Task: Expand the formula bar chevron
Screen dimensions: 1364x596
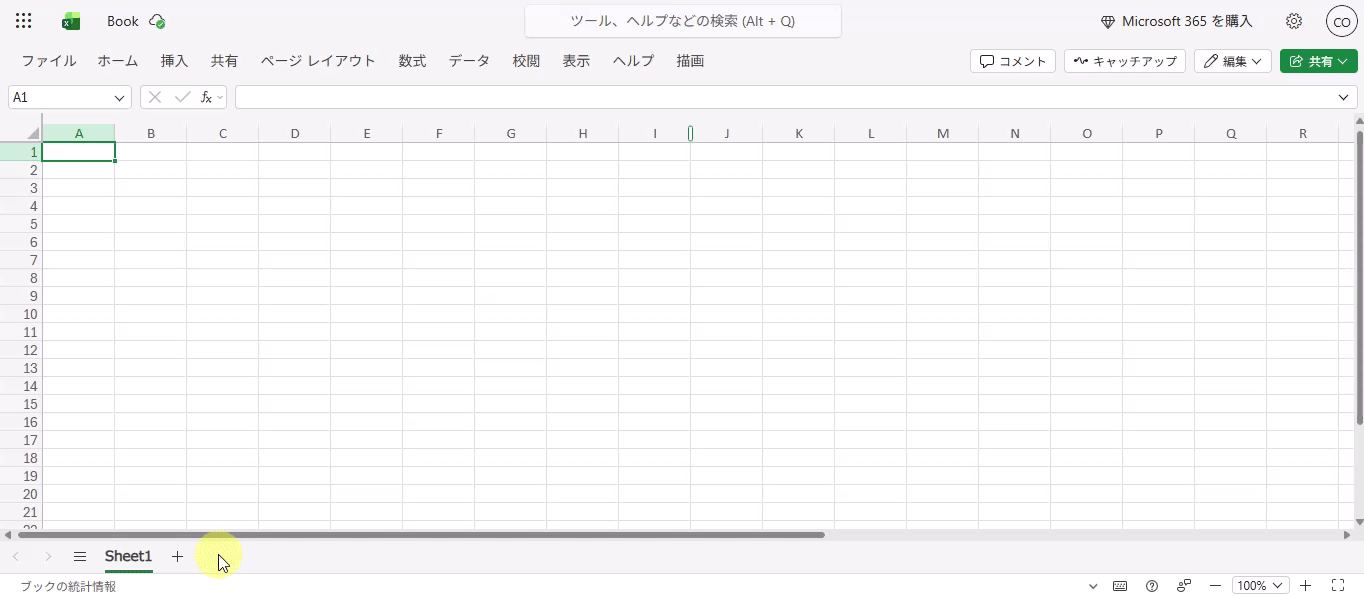Action: pos(1344,97)
